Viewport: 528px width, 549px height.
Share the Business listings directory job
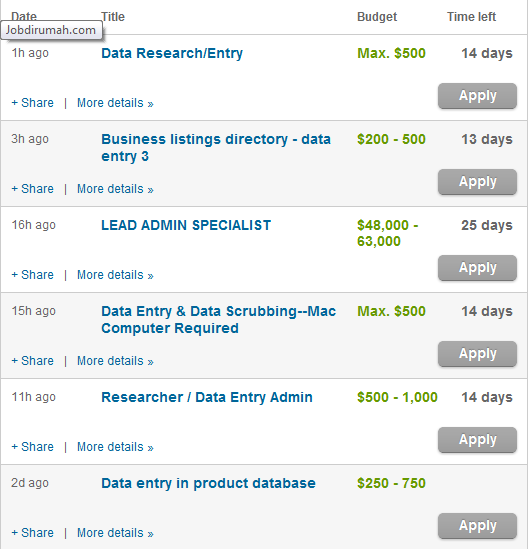click(33, 189)
